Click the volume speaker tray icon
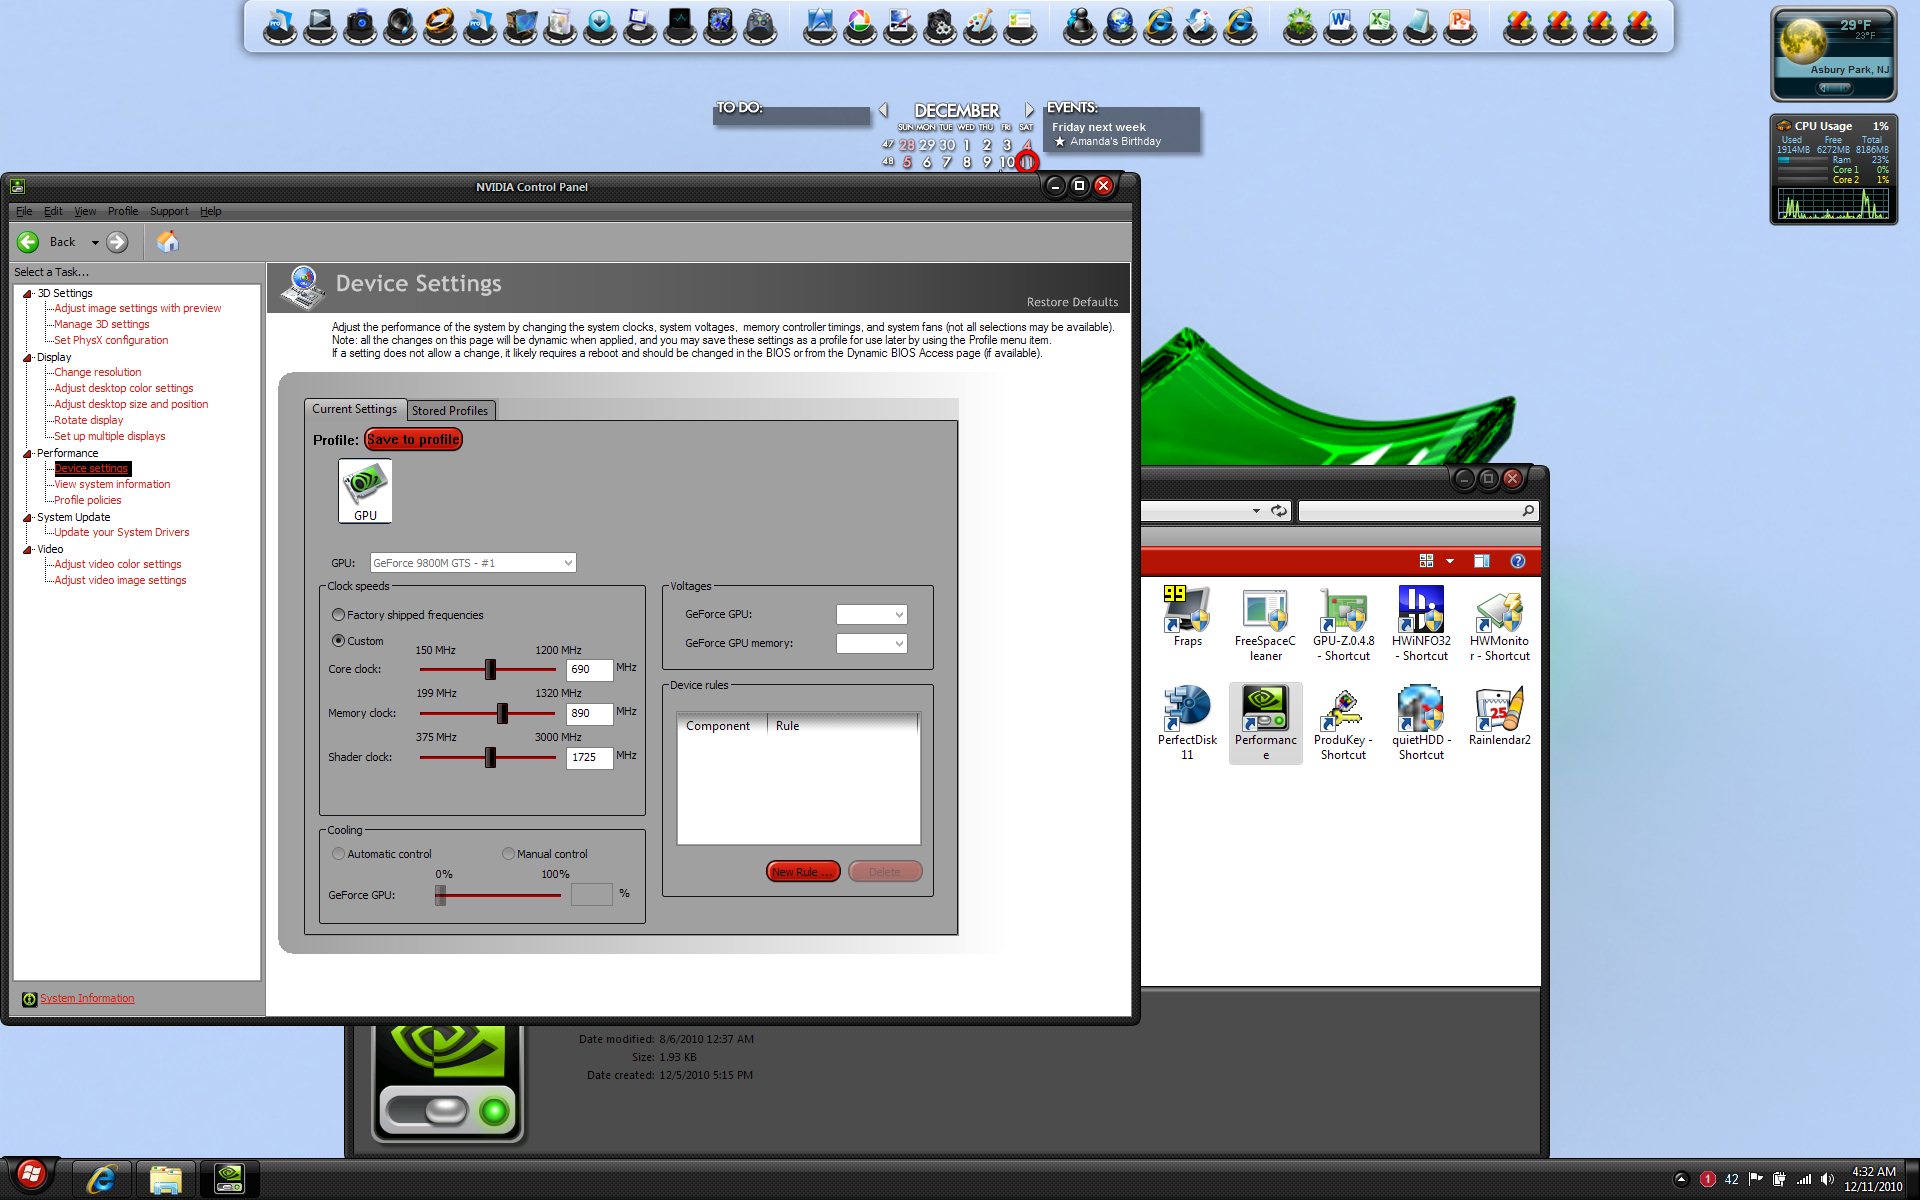The height and width of the screenshot is (1200, 1920). 1827,1179
